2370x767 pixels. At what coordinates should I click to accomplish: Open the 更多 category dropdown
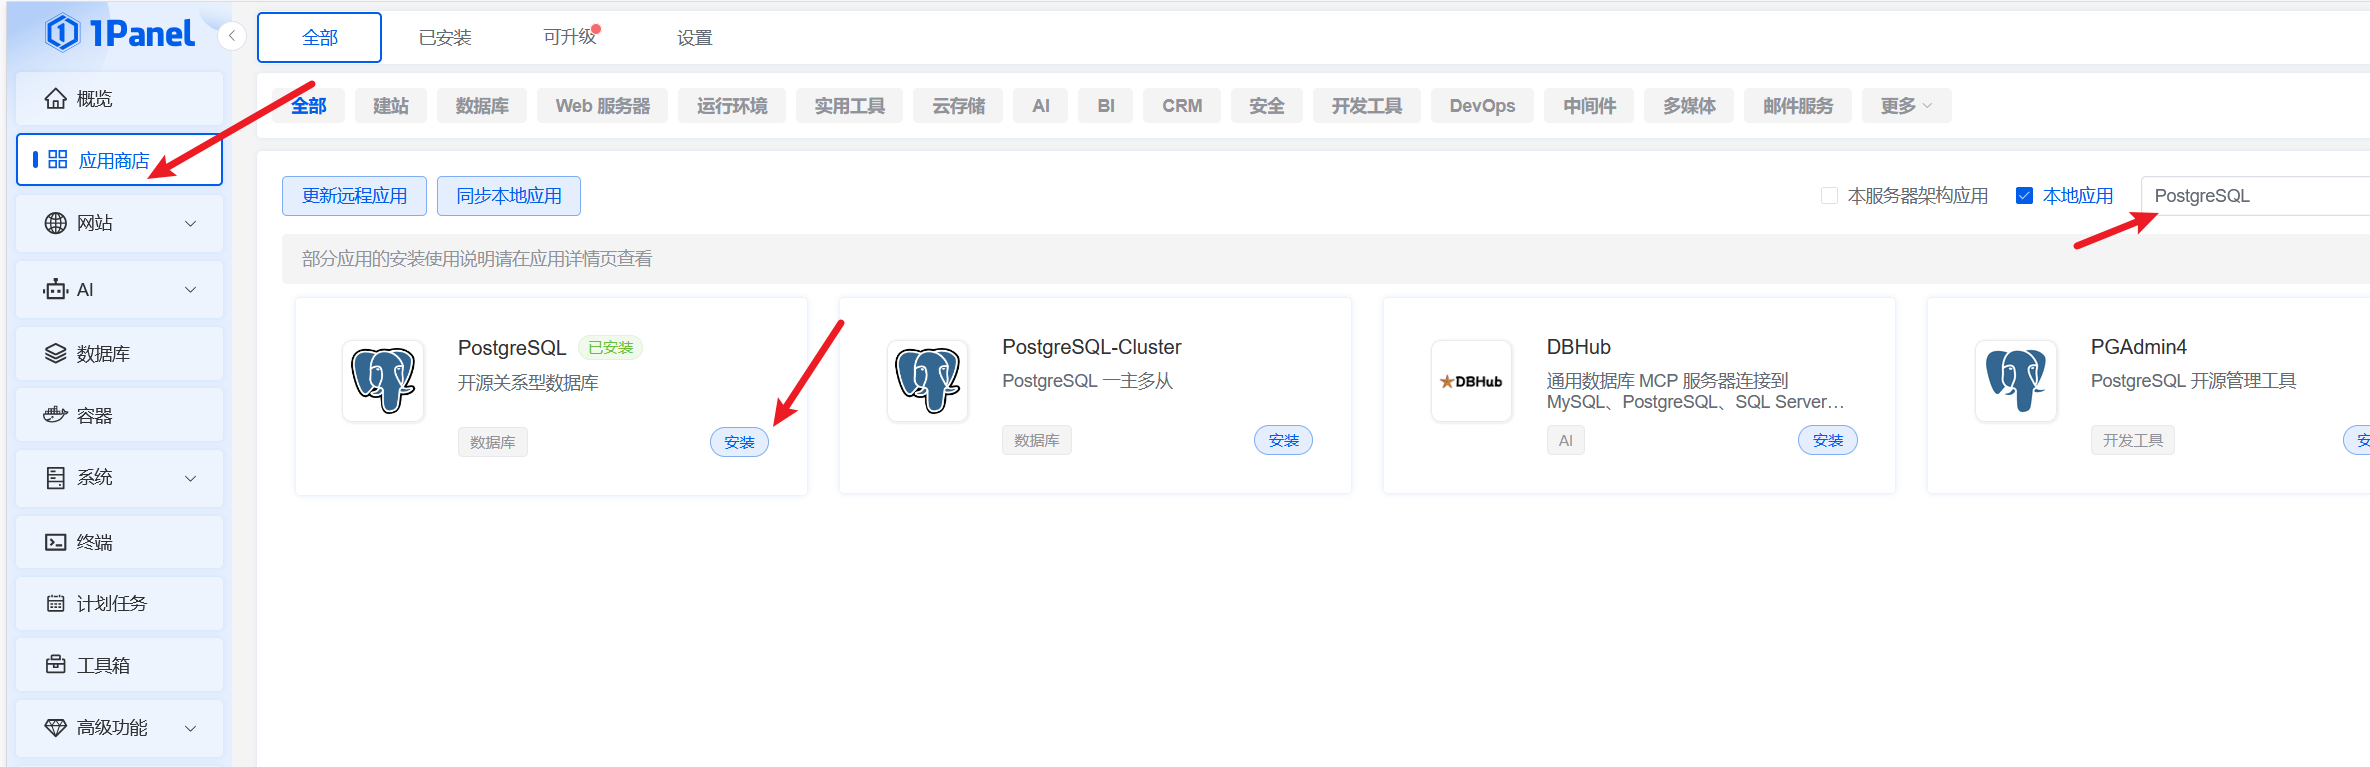point(1906,106)
